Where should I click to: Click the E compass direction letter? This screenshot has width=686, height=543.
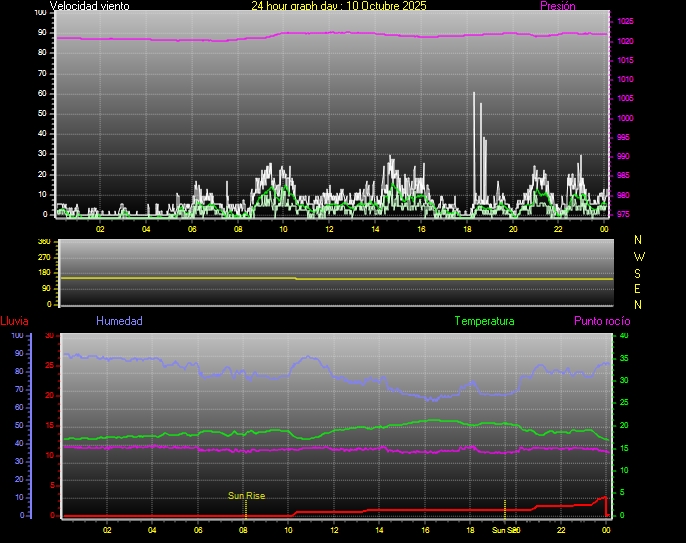click(x=639, y=288)
